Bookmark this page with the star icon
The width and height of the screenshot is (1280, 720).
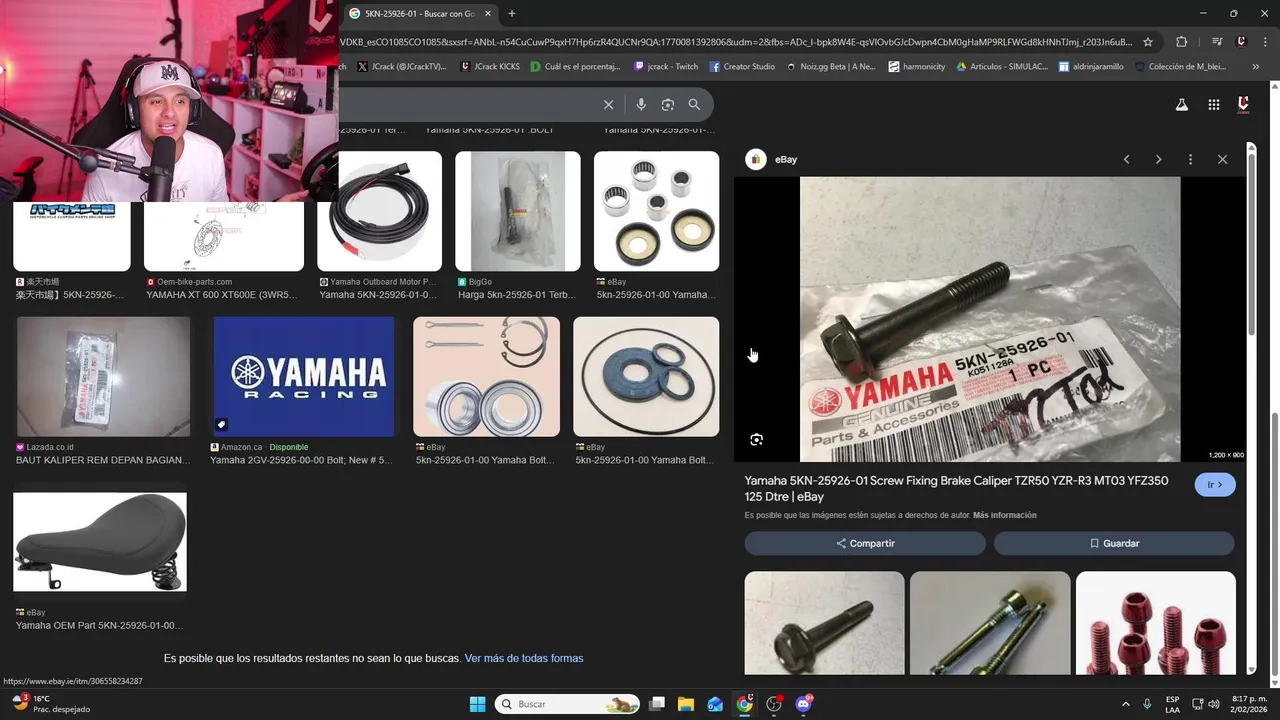[x=1148, y=42]
